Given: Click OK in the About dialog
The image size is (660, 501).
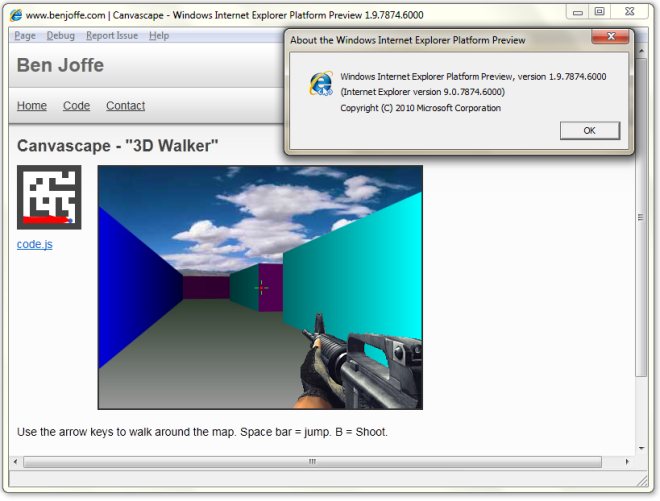Looking at the screenshot, I should click(x=590, y=131).
